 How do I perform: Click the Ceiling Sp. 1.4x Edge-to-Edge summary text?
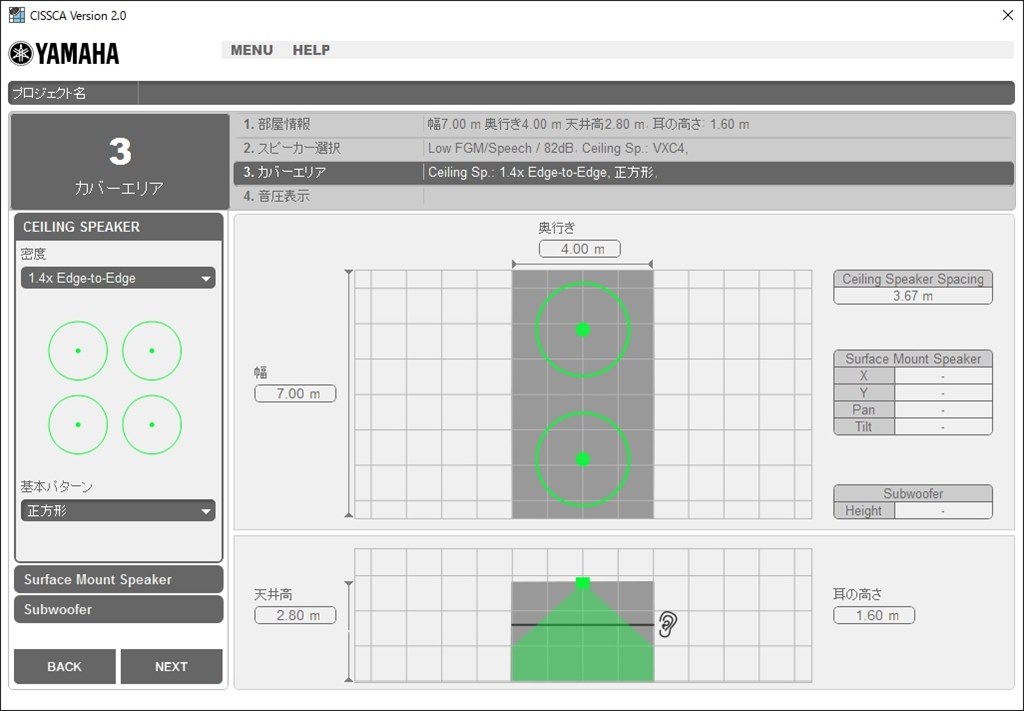543,172
